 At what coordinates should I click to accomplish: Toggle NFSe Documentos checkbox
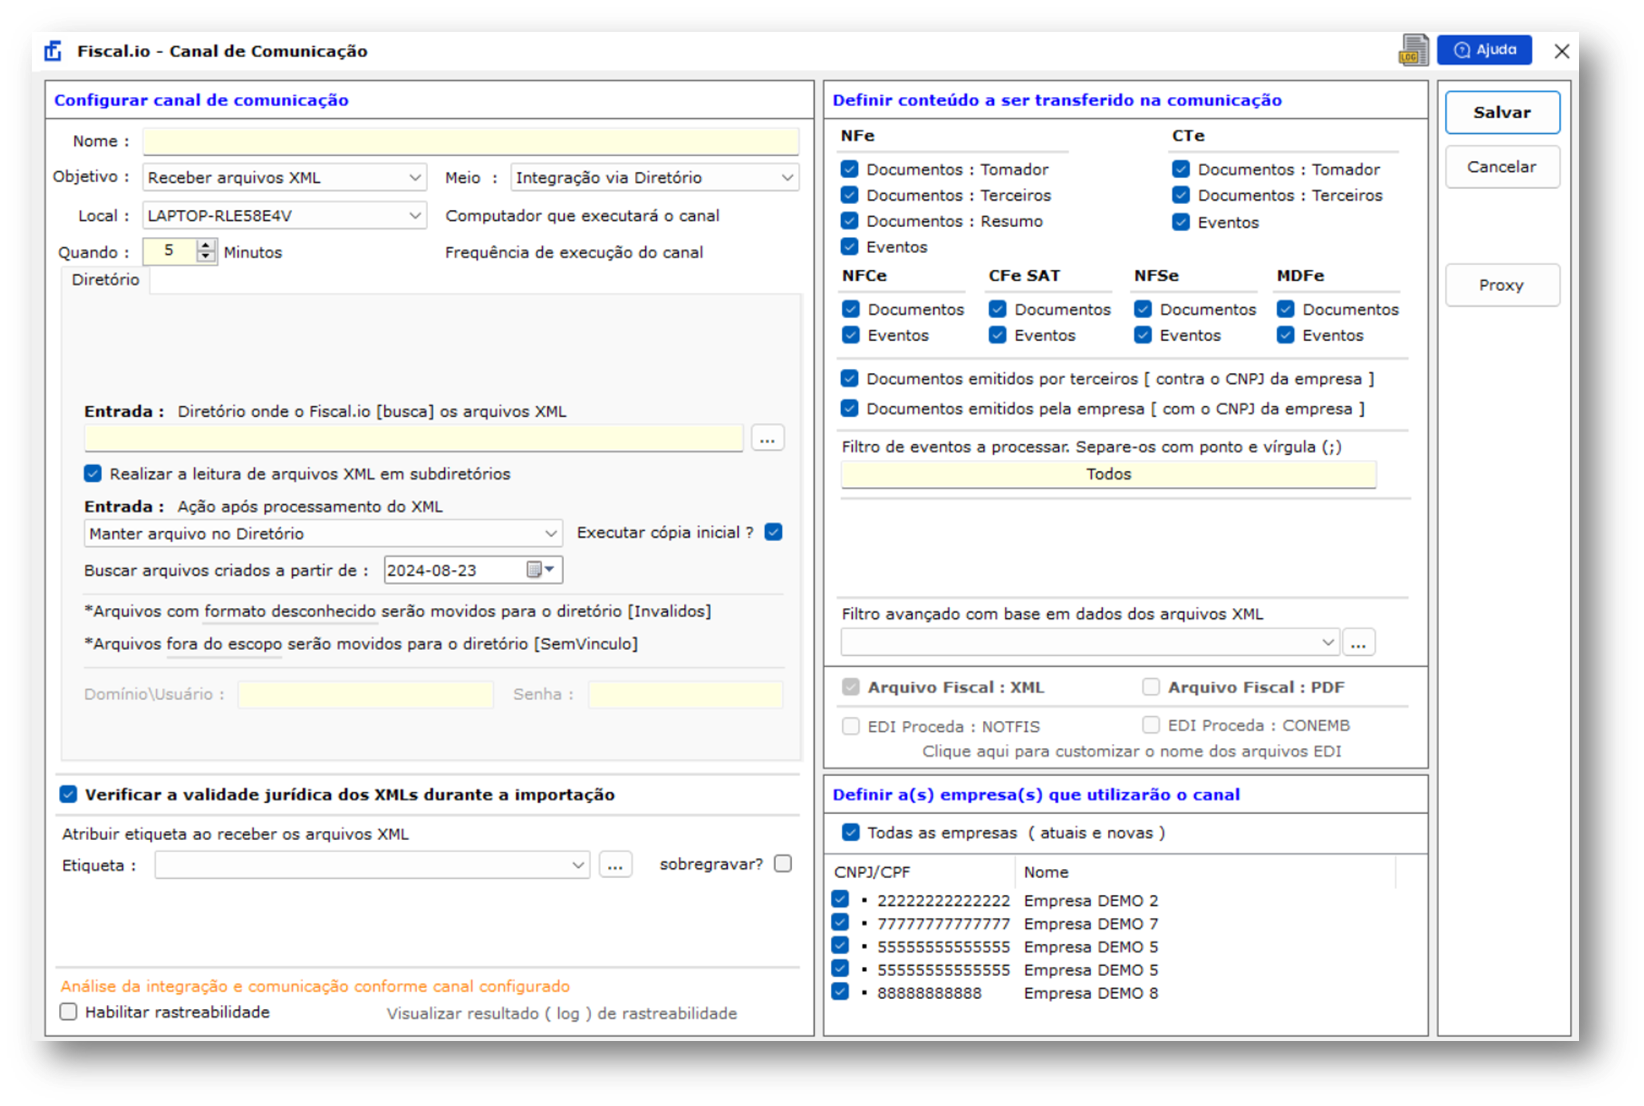click(1143, 309)
